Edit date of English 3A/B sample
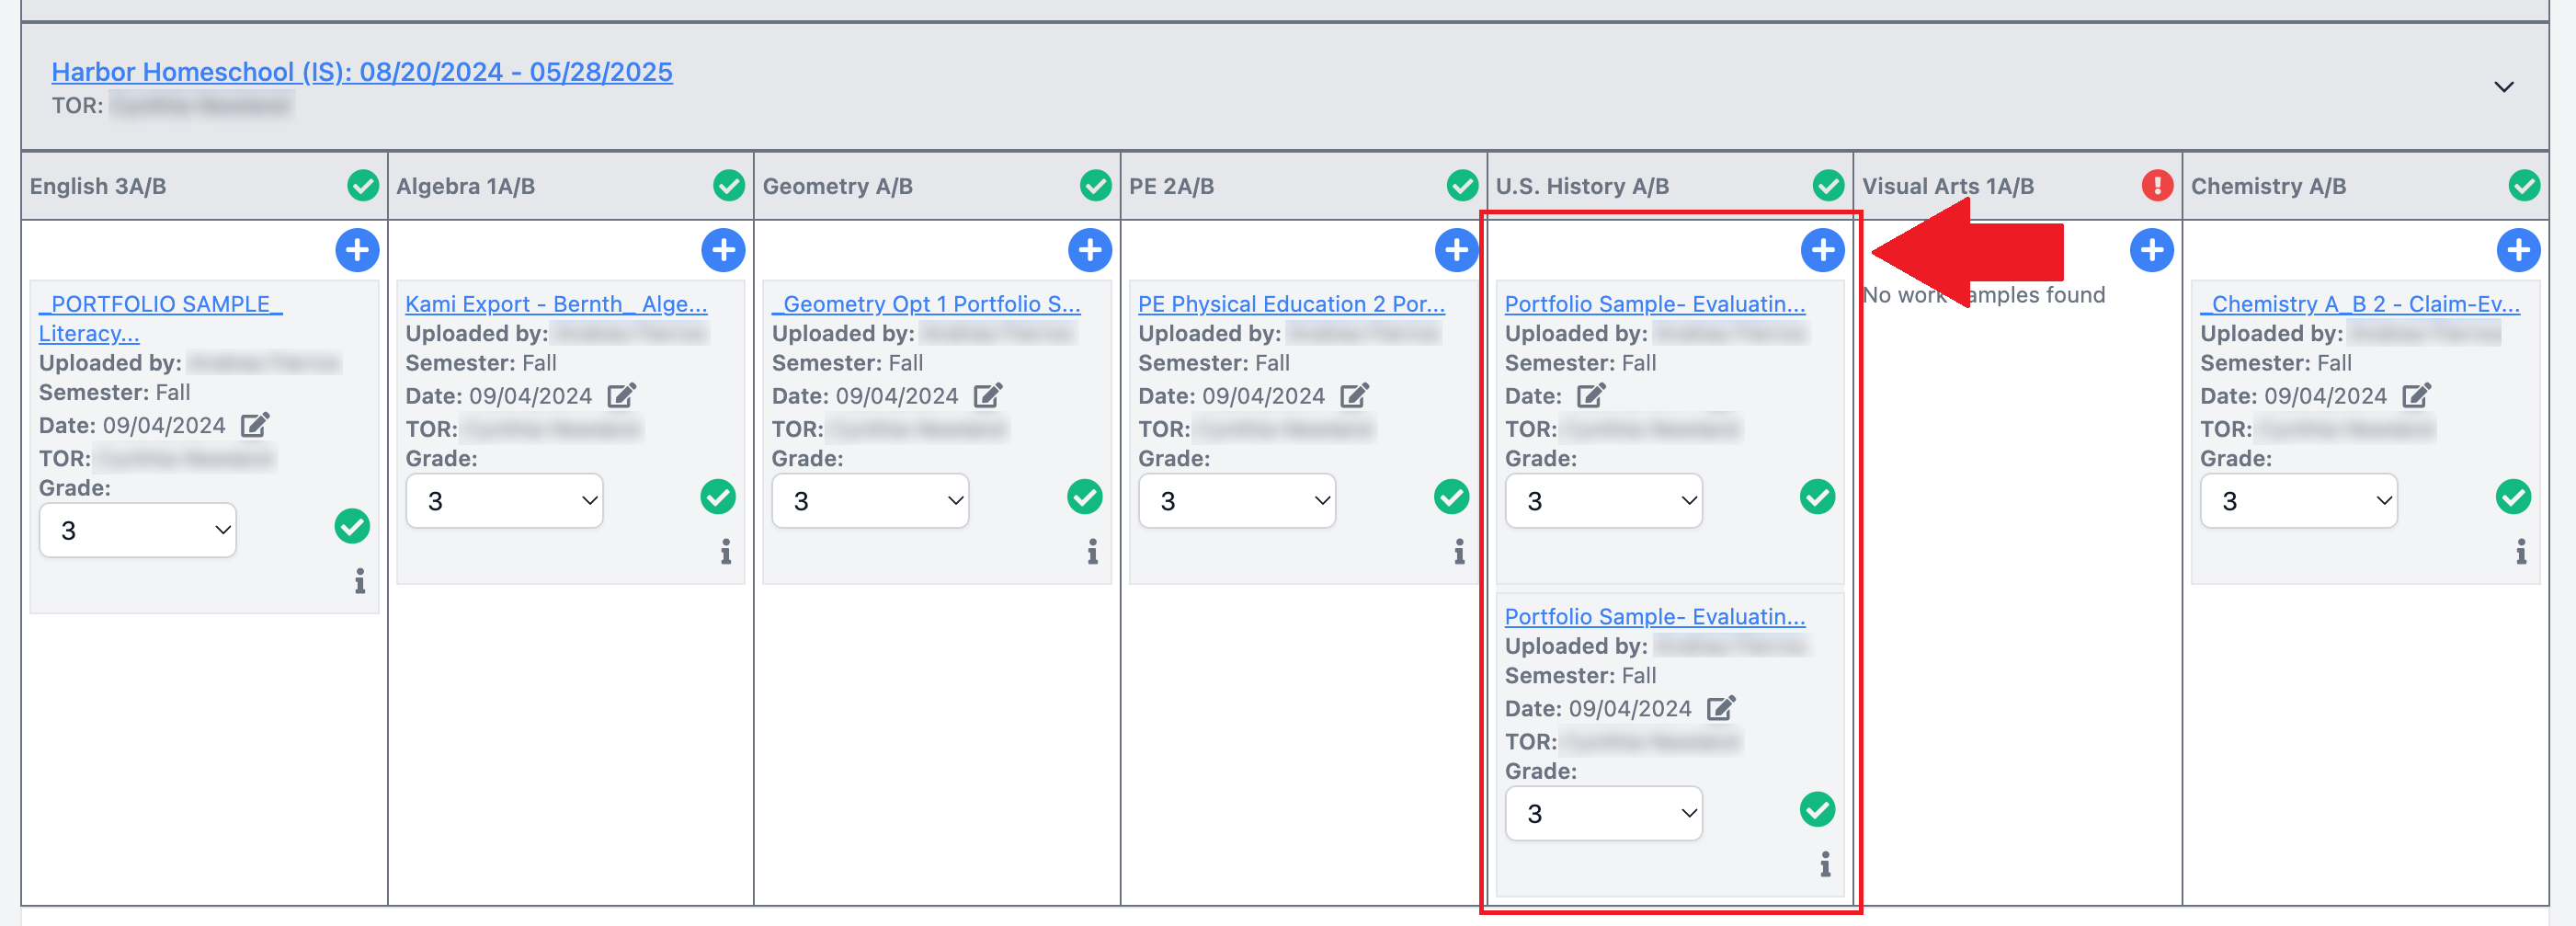The height and width of the screenshot is (926, 2576). (x=255, y=425)
